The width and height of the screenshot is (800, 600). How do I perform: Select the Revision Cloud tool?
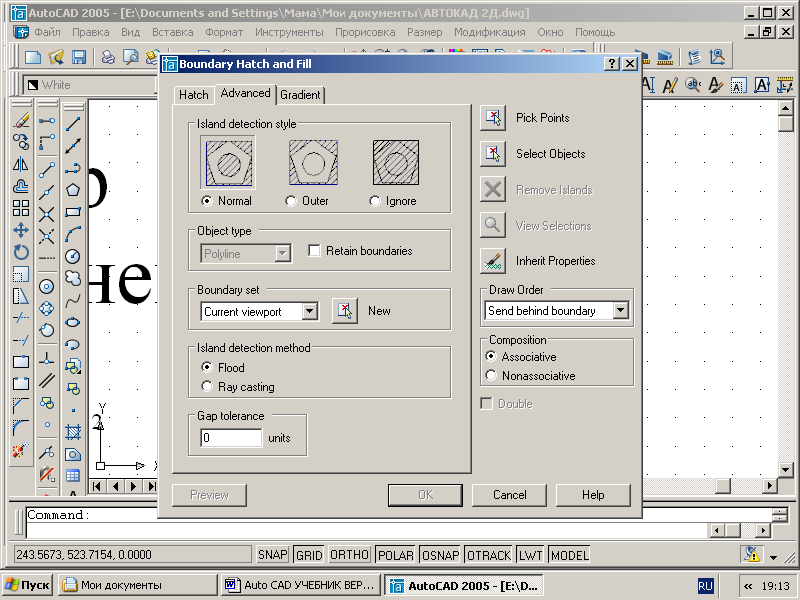point(73,278)
